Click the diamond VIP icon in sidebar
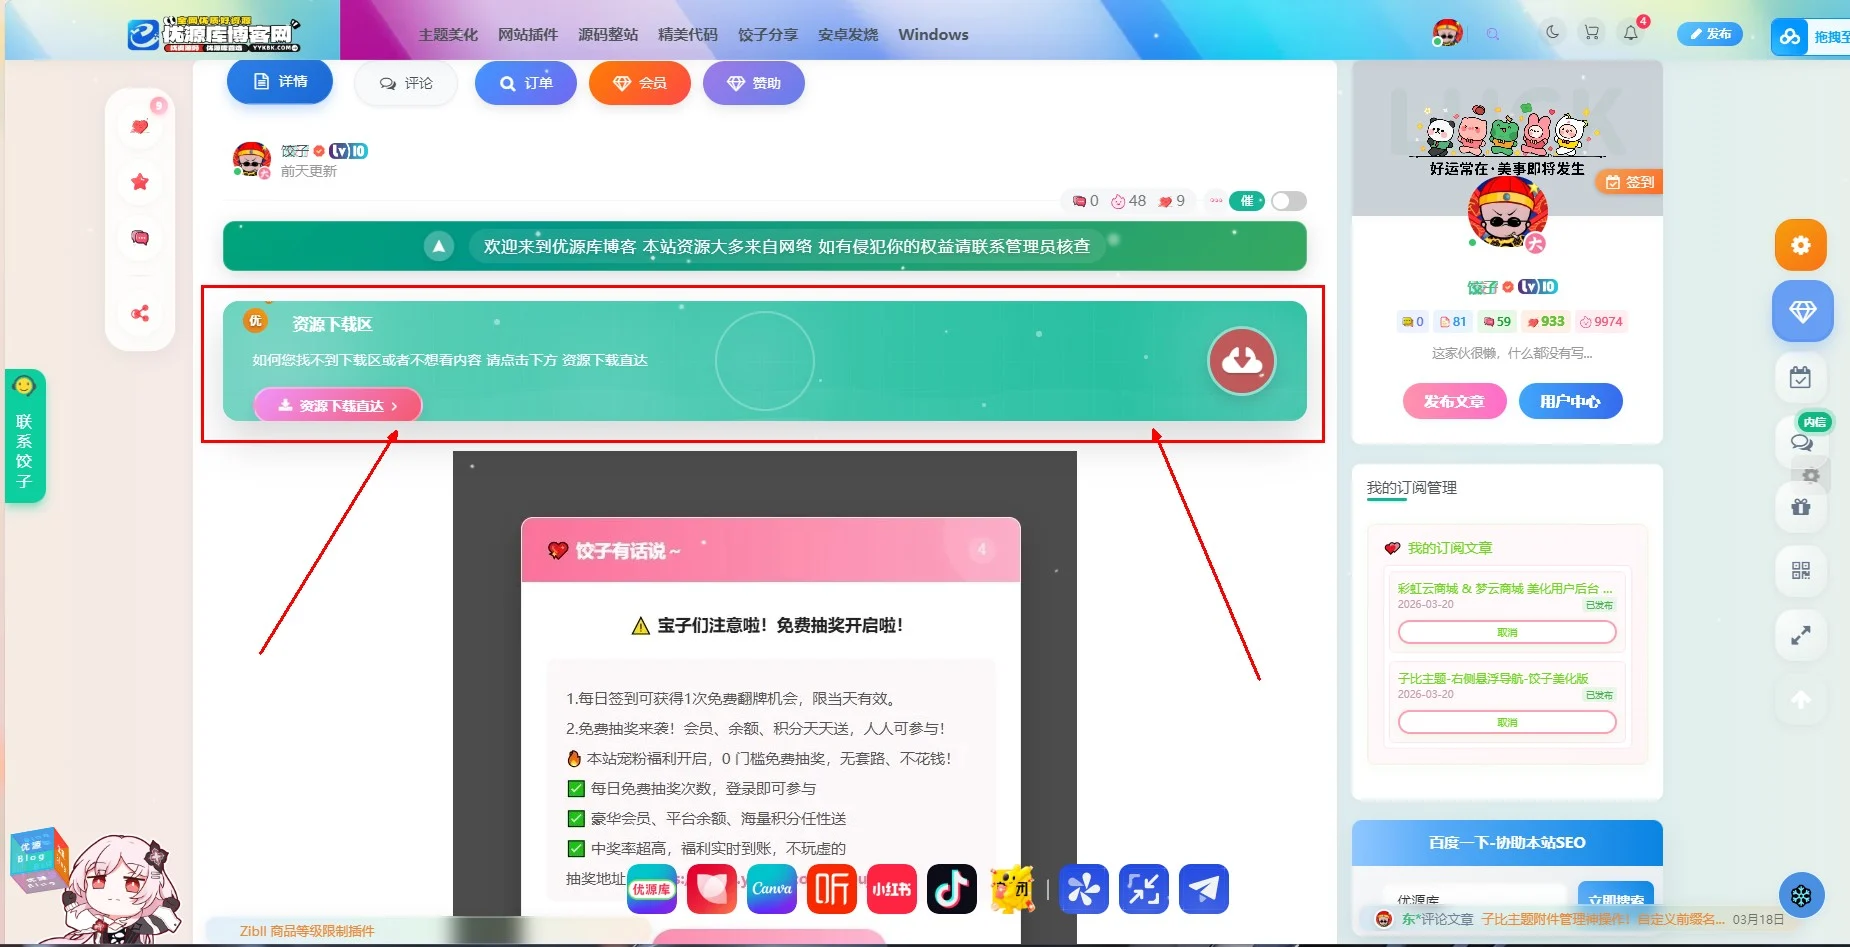The width and height of the screenshot is (1850, 947). click(1803, 312)
